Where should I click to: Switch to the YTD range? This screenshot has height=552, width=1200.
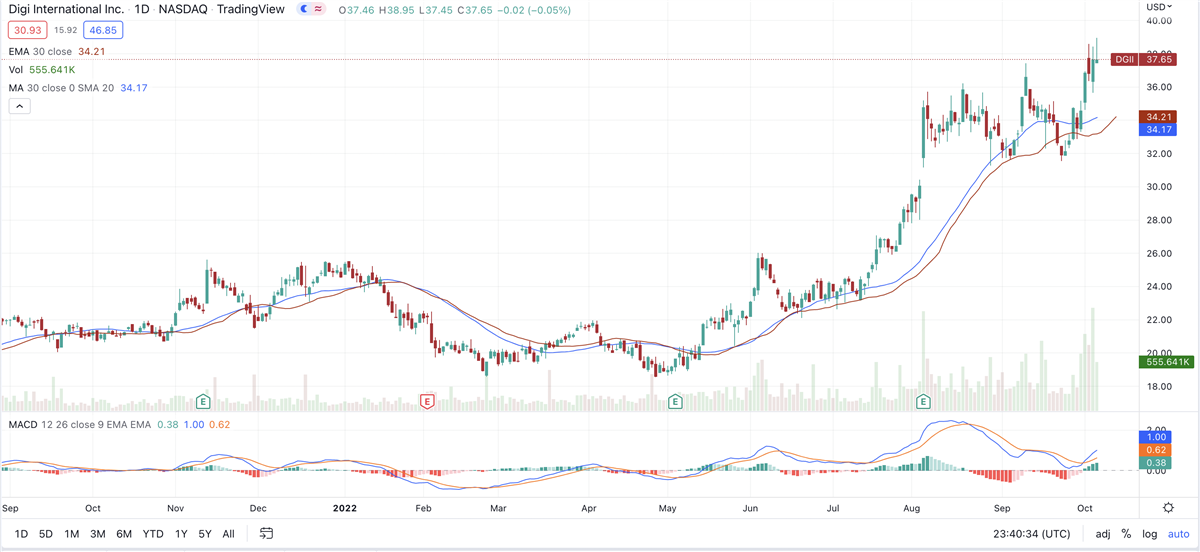click(x=153, y=534)
